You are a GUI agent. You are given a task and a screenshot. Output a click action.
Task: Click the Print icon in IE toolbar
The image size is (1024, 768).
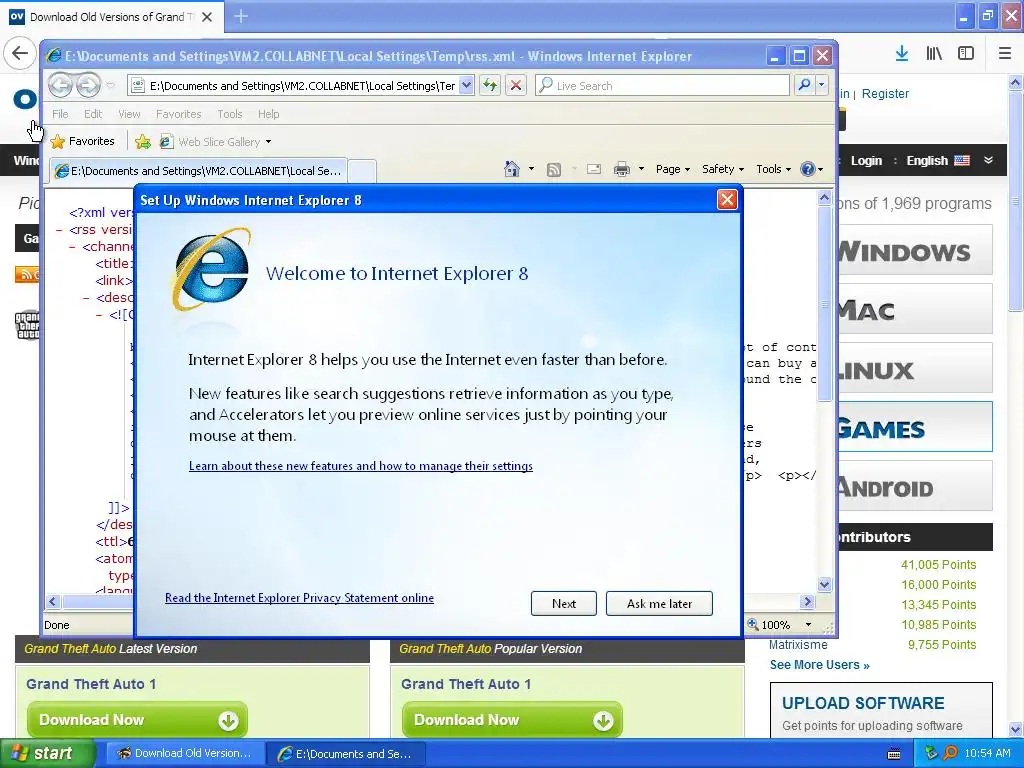coord(622,169)
